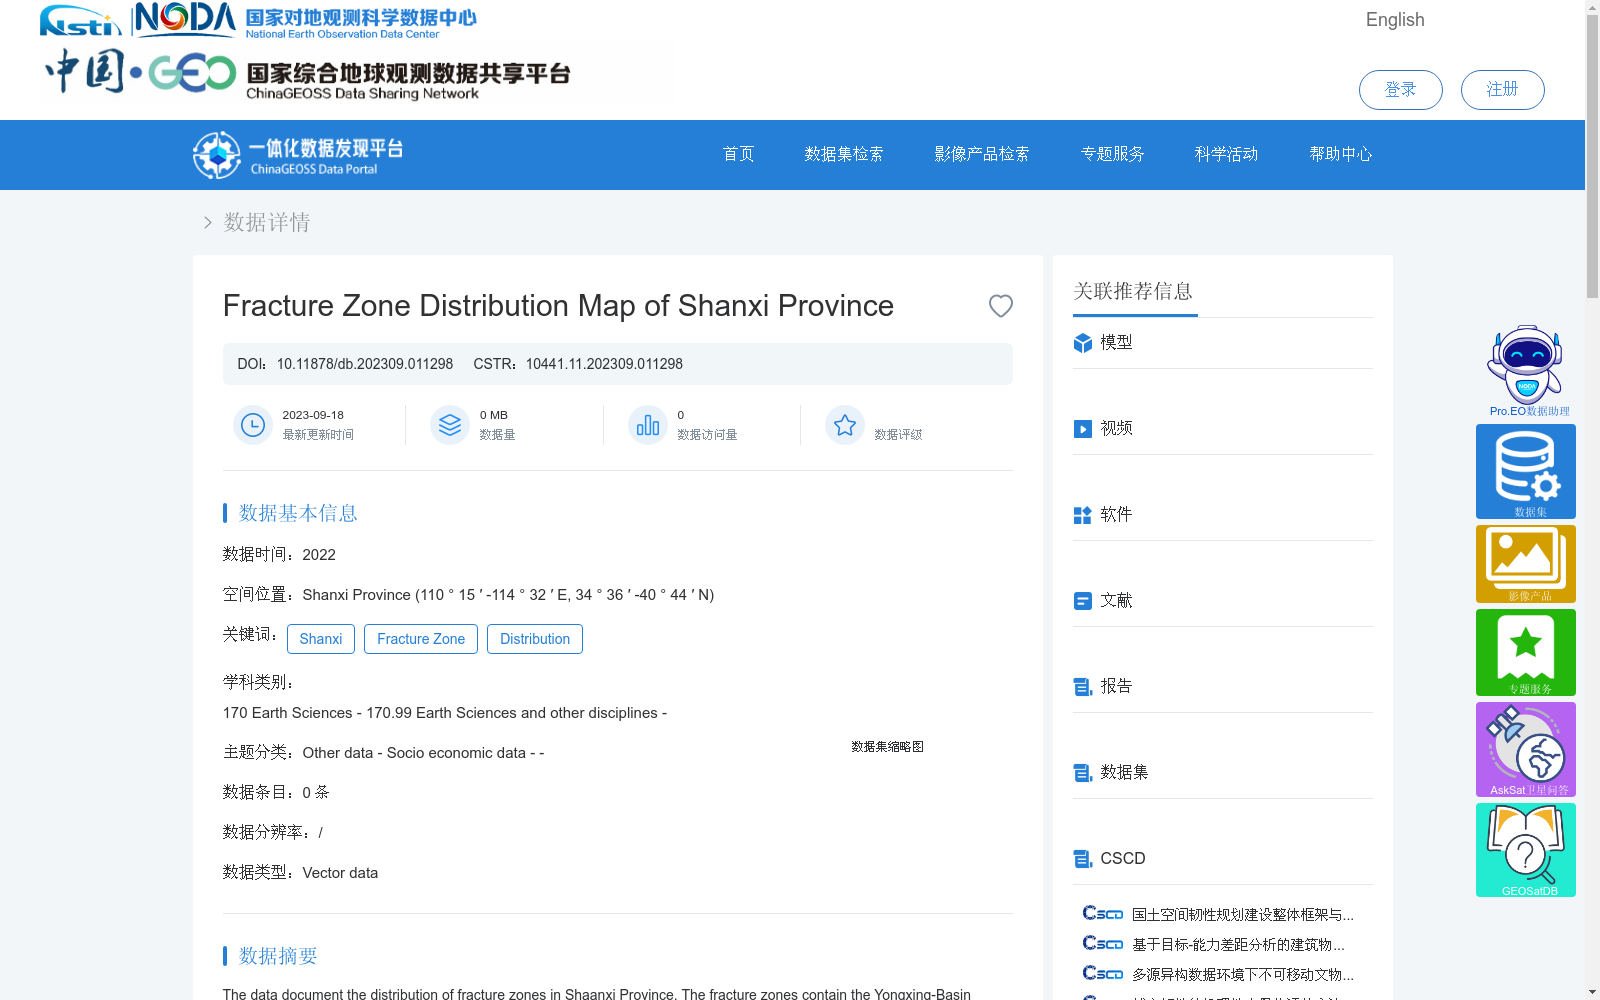Click the bar chart icon for 数据访问量
The height and width of the screenshot is (1000, 1600).
[647, 424]
